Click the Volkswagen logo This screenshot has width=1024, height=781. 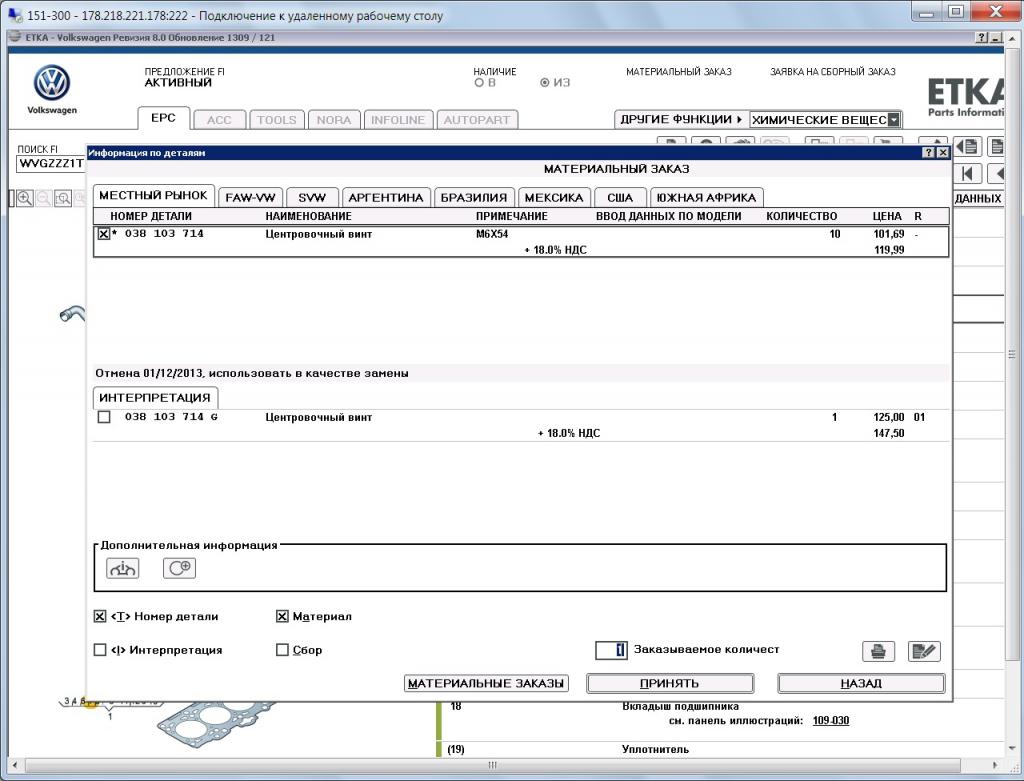(52, 82)
